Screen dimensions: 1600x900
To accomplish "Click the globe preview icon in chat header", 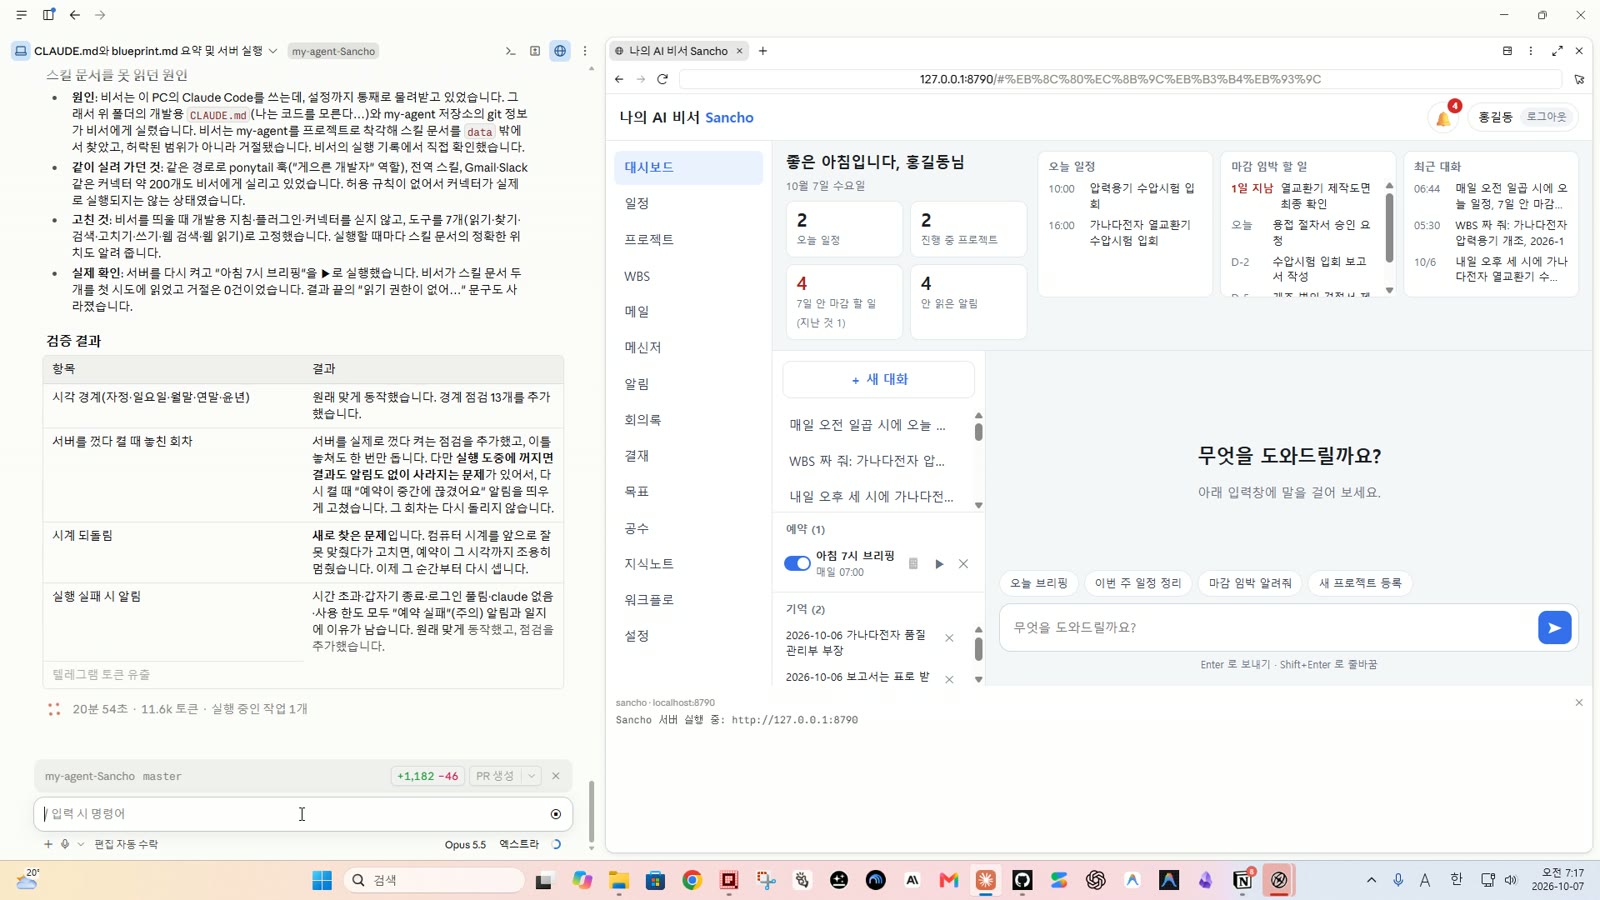I will (x=560, y=51).
